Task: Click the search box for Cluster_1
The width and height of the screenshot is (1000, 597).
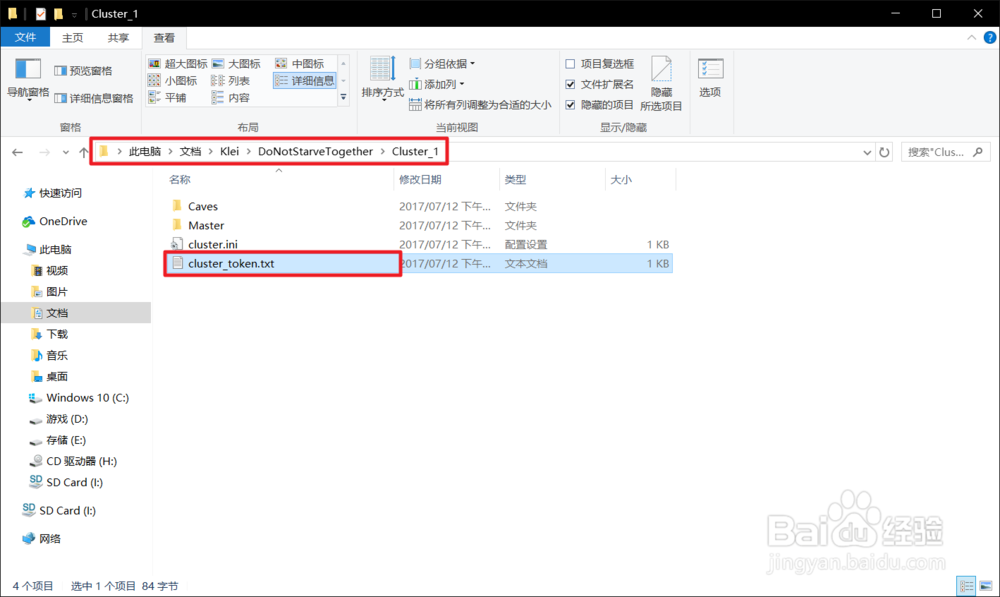Action: coord(945,152)
